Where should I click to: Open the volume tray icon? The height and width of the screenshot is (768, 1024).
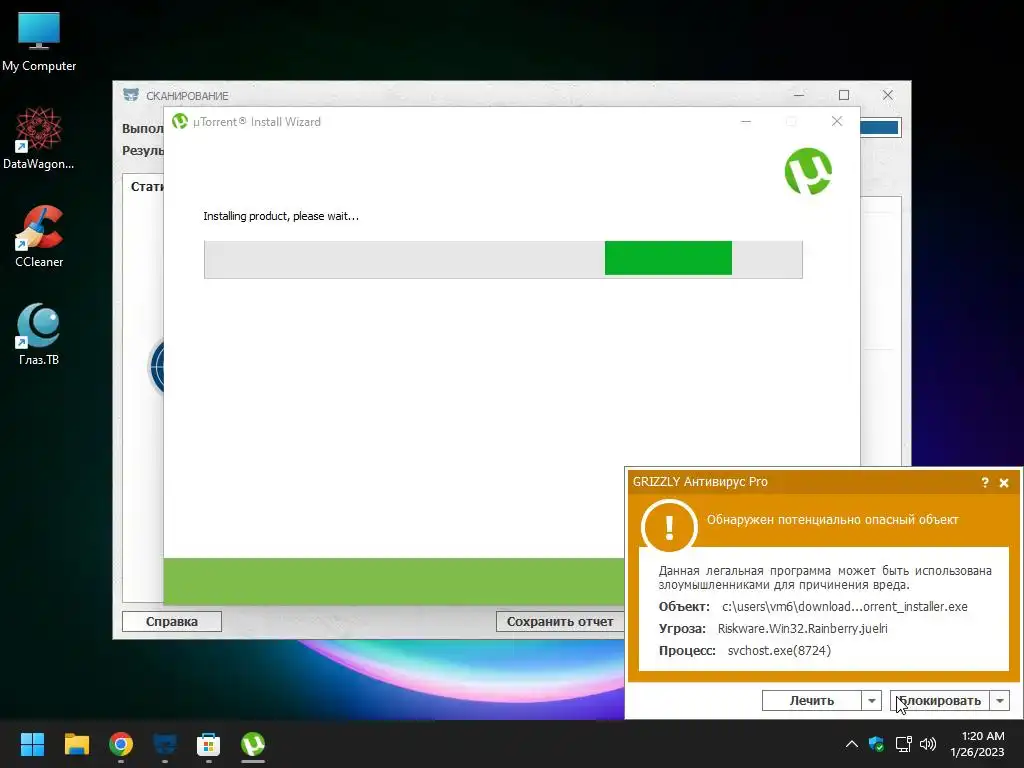pos(927,744)
